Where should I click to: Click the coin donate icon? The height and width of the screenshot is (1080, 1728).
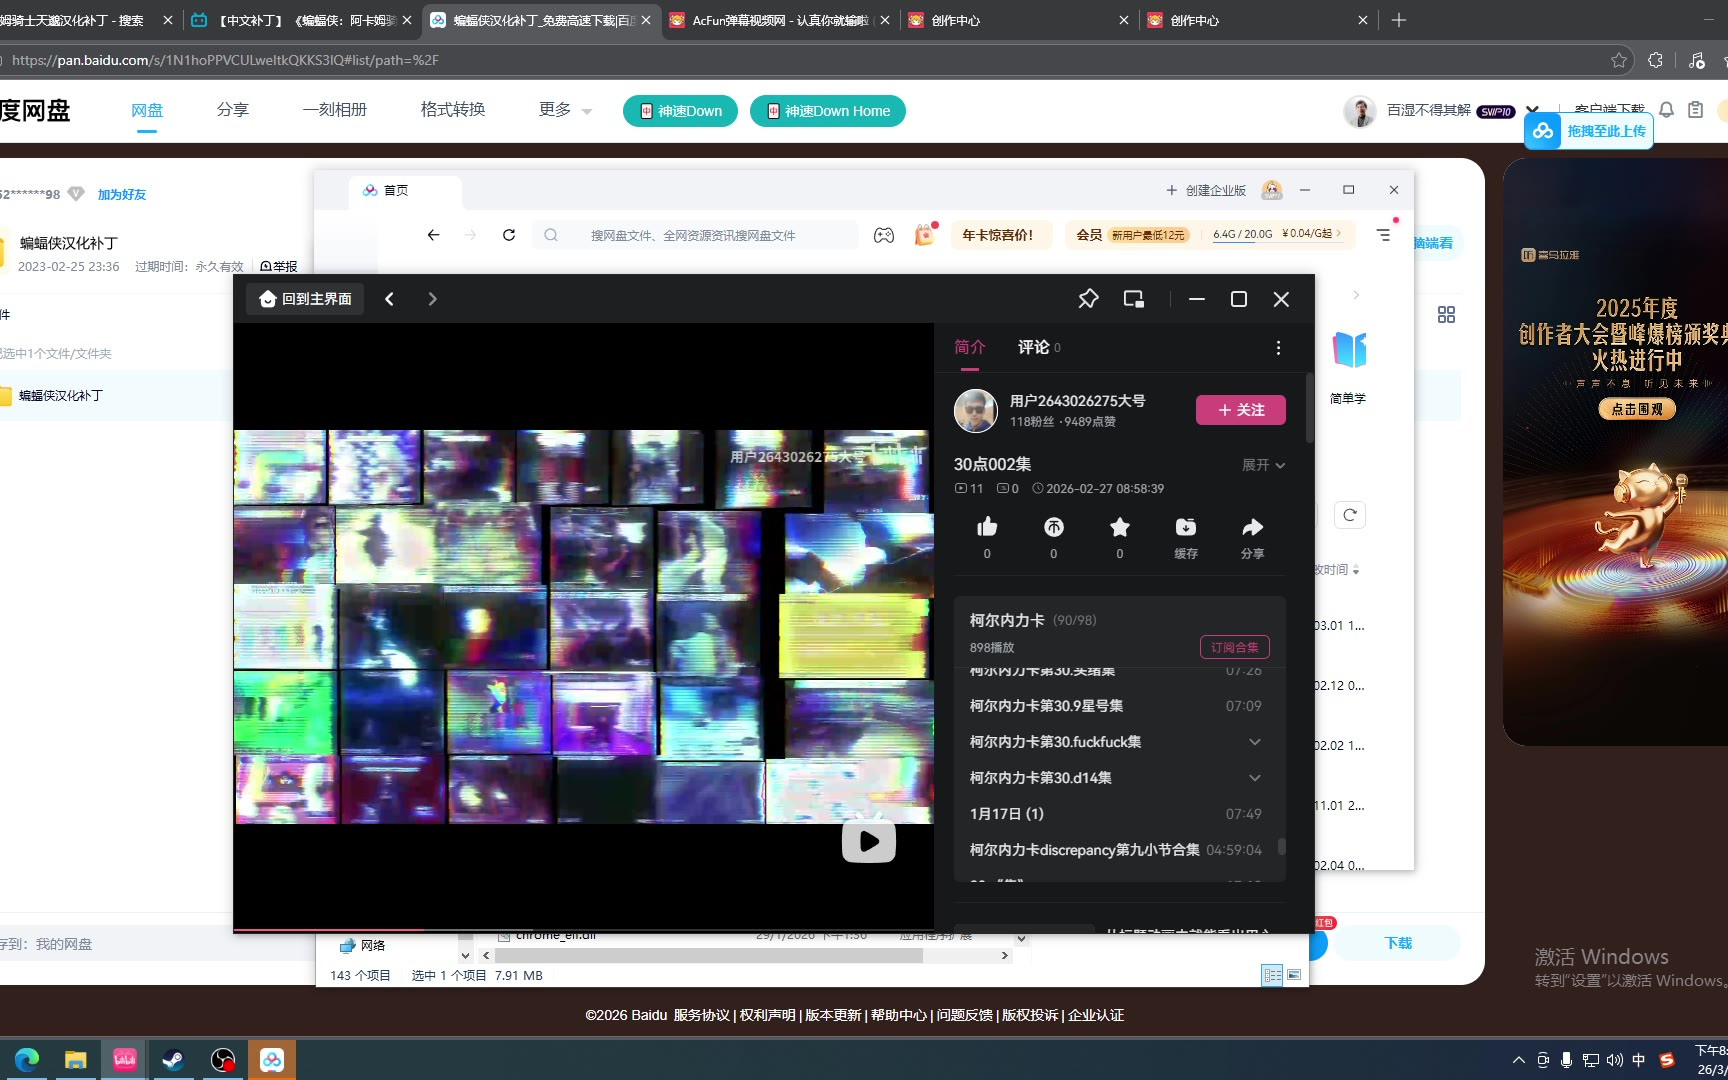(1053, 528)
